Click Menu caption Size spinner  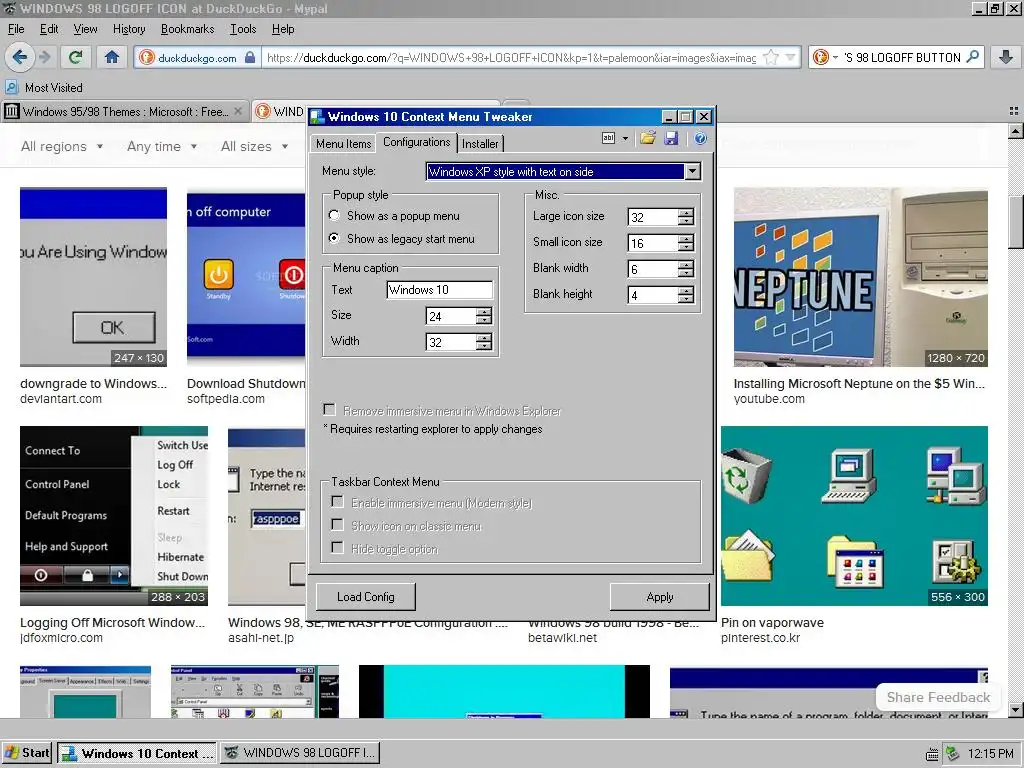coord(484,315)
